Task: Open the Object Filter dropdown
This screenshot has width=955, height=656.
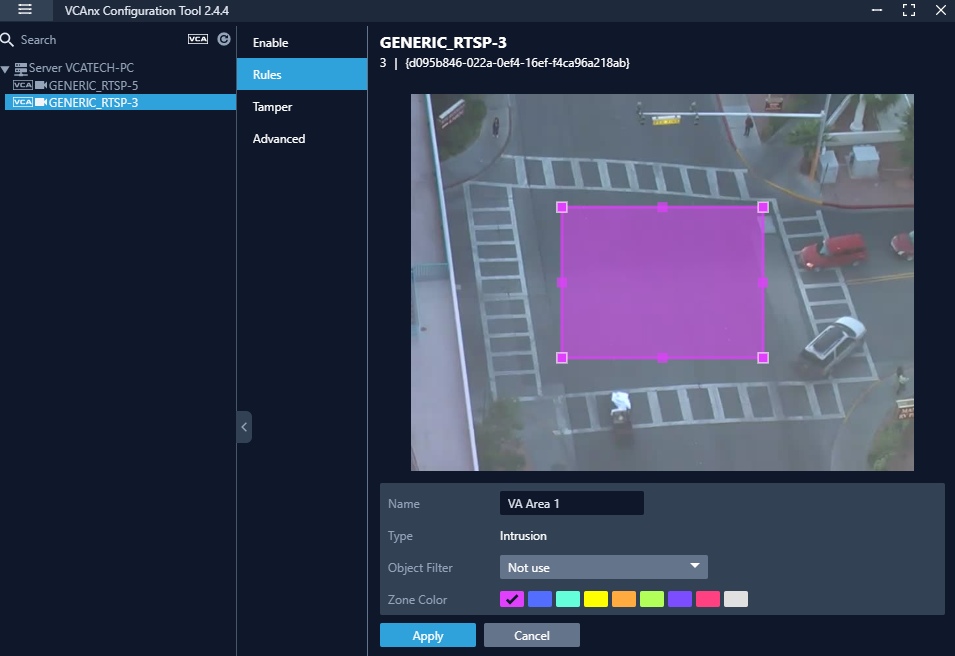Action: (x=603, y=567)
